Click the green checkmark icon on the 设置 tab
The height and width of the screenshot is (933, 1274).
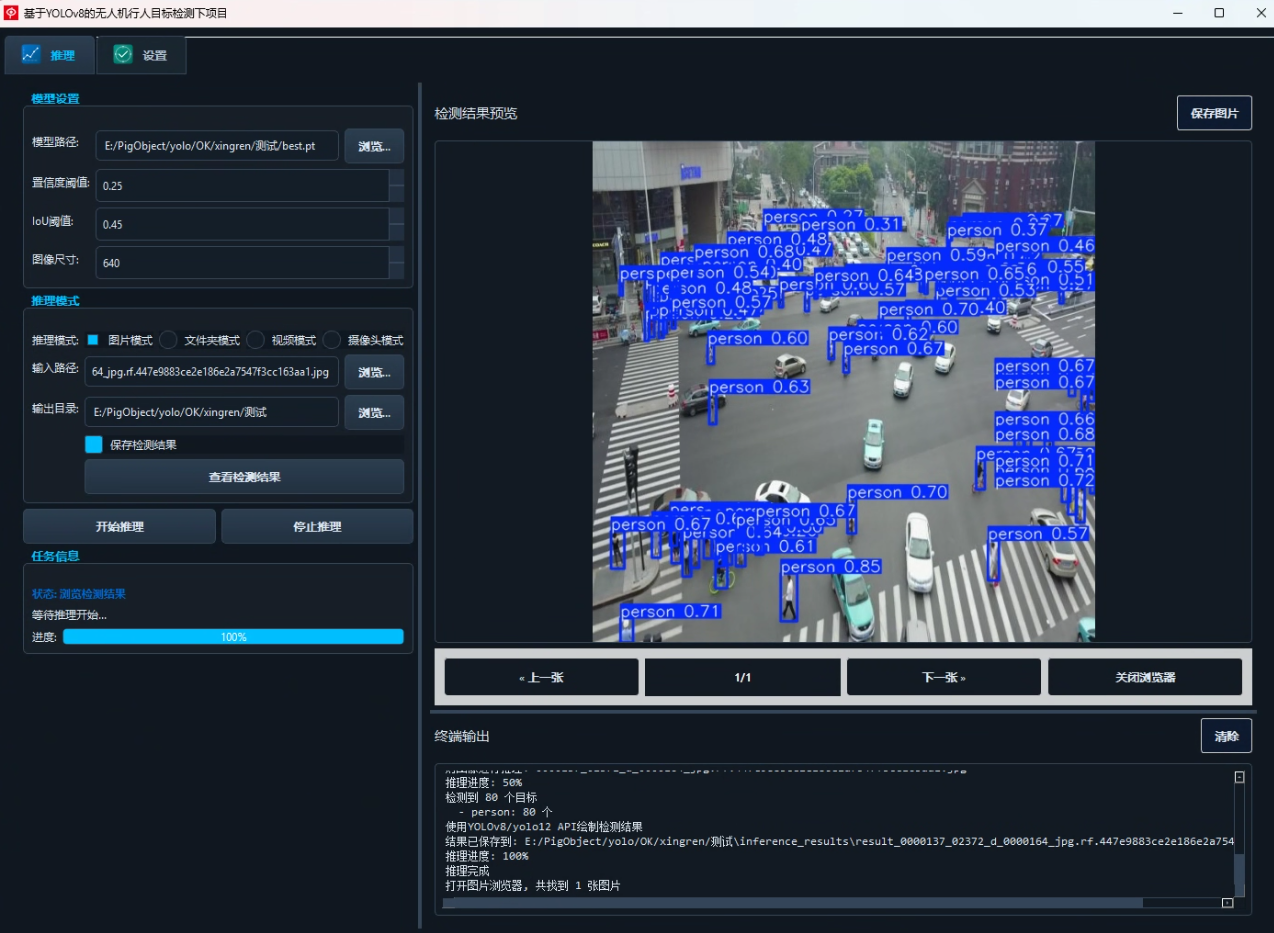[x=123, y=55]
